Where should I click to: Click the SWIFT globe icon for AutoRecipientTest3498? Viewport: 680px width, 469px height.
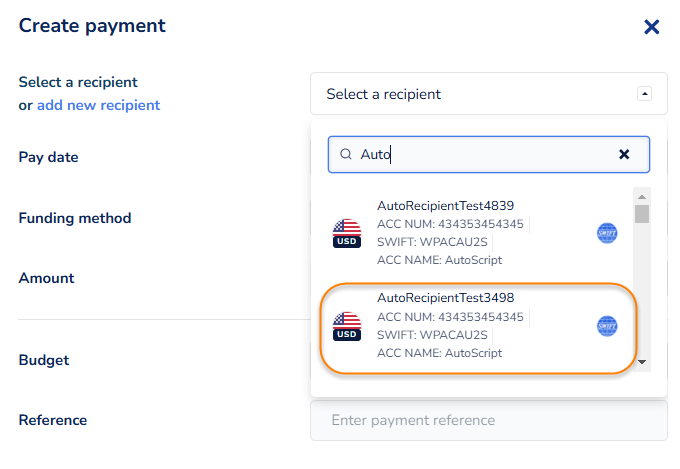[607, 326]
